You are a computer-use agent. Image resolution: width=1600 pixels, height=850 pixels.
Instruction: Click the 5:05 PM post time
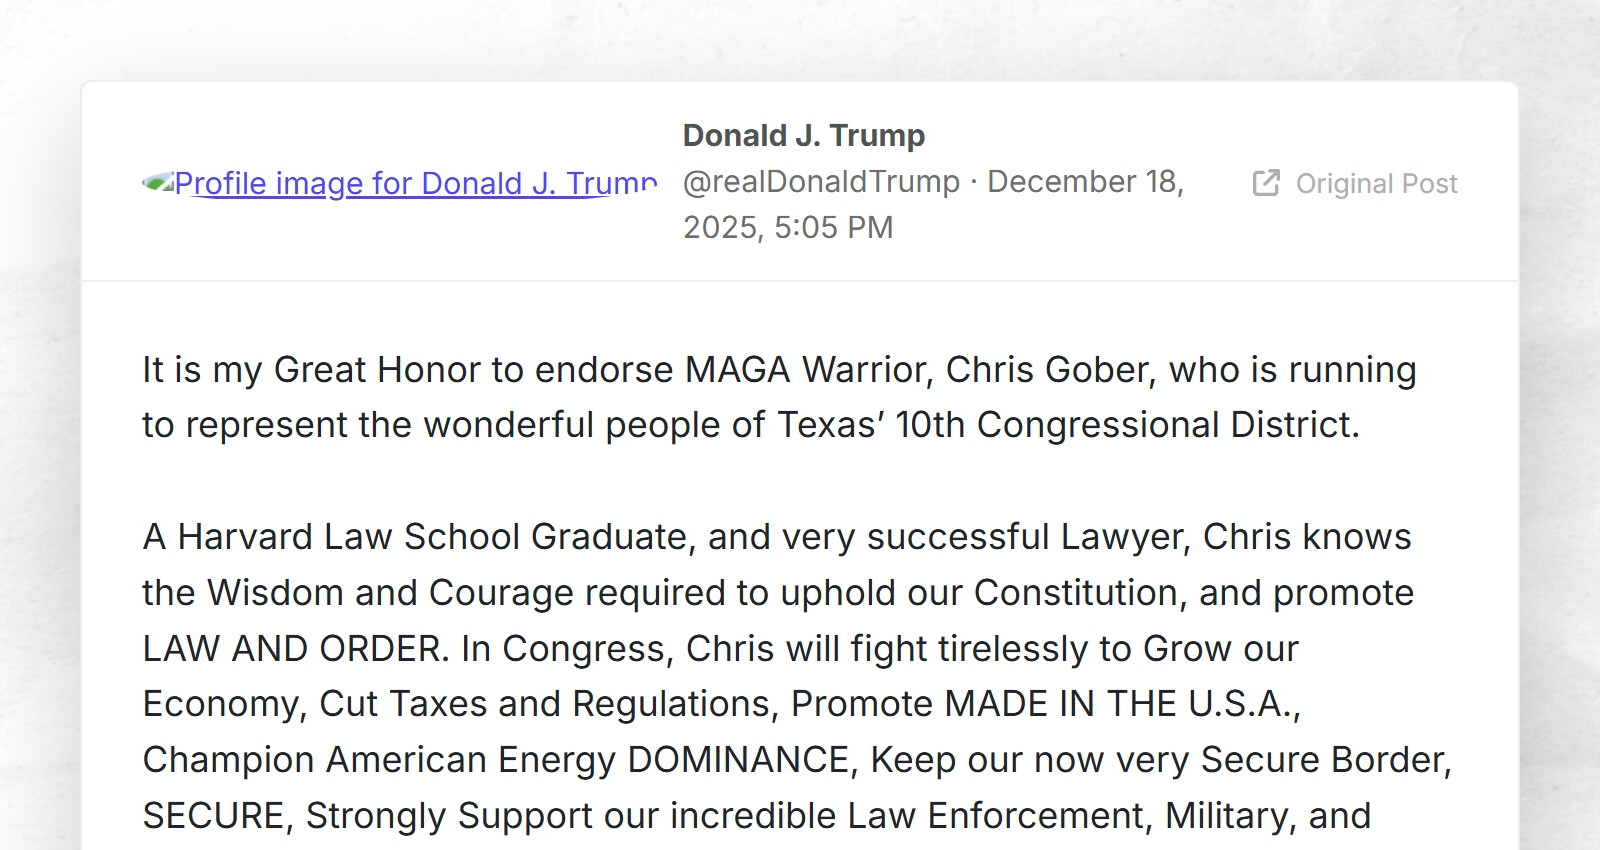pos(833,228)
